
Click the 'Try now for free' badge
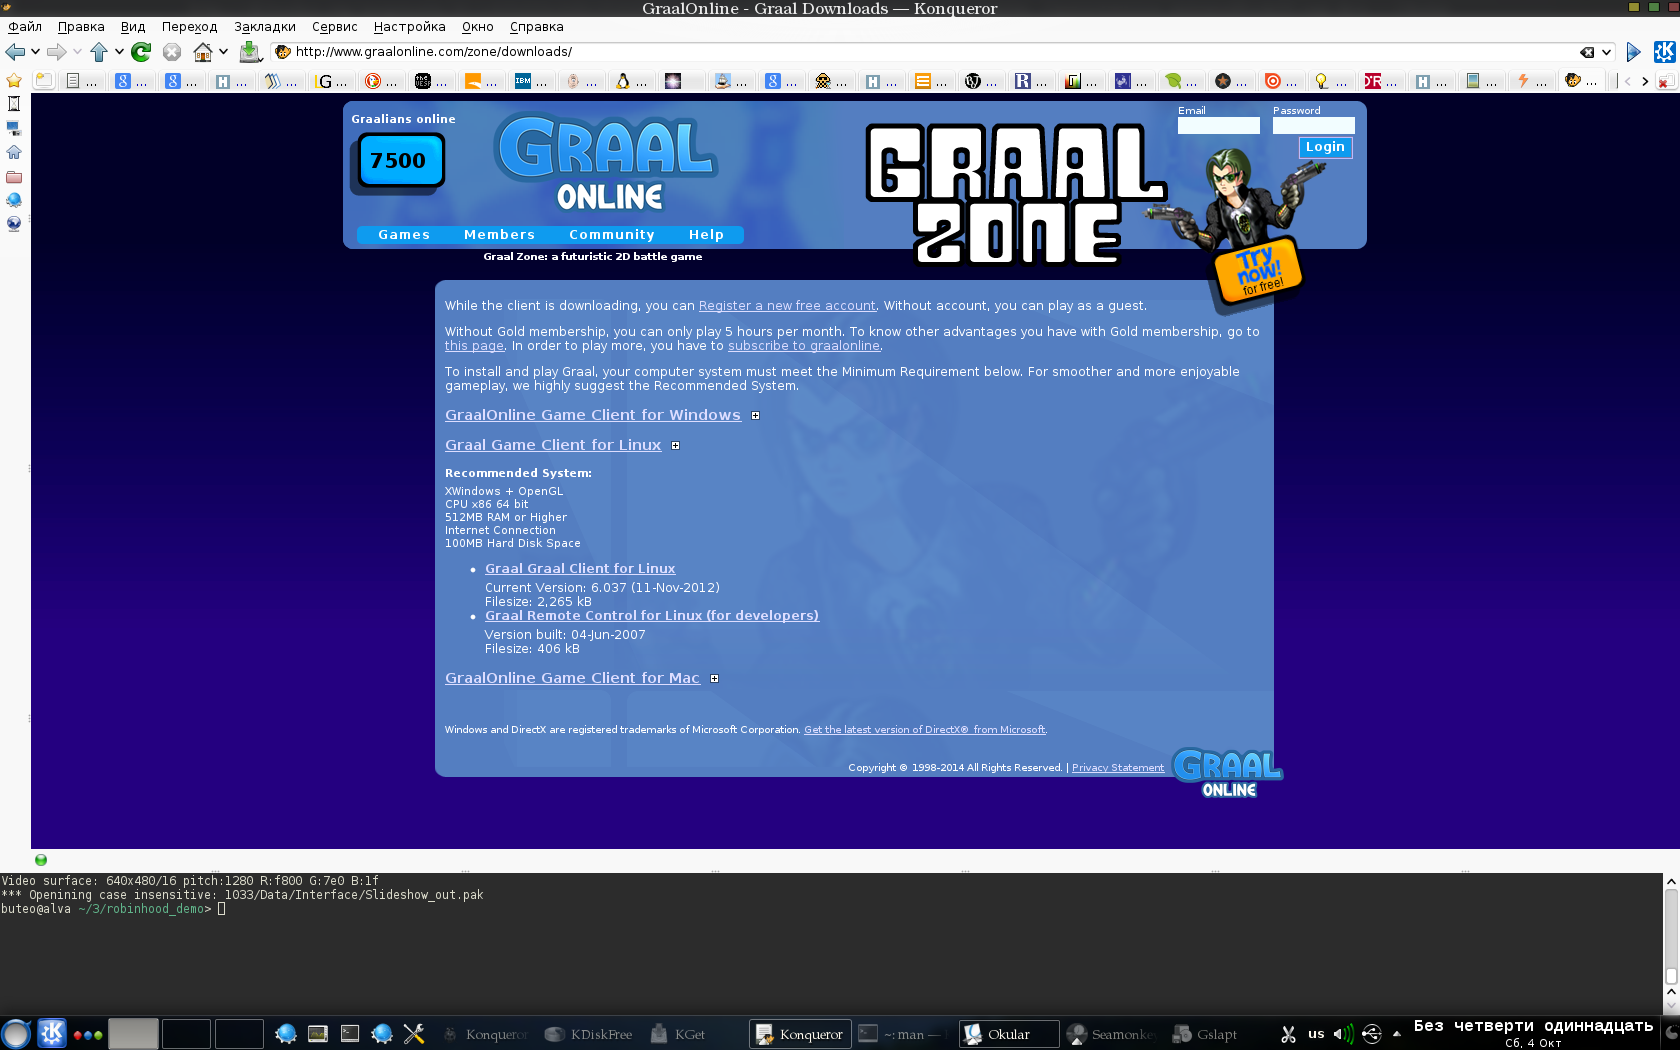click(1259, 272)
